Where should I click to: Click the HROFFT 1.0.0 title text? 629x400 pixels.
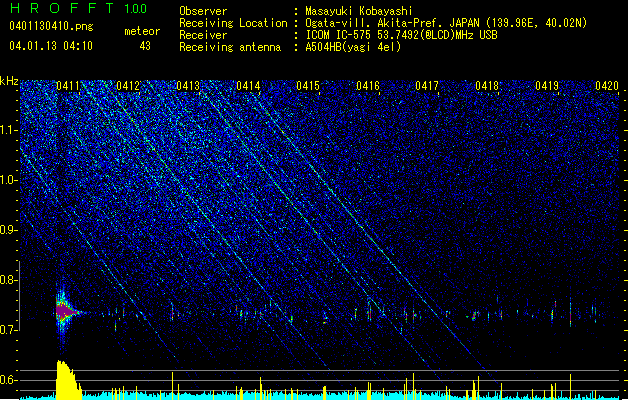[x=78, y=8]
